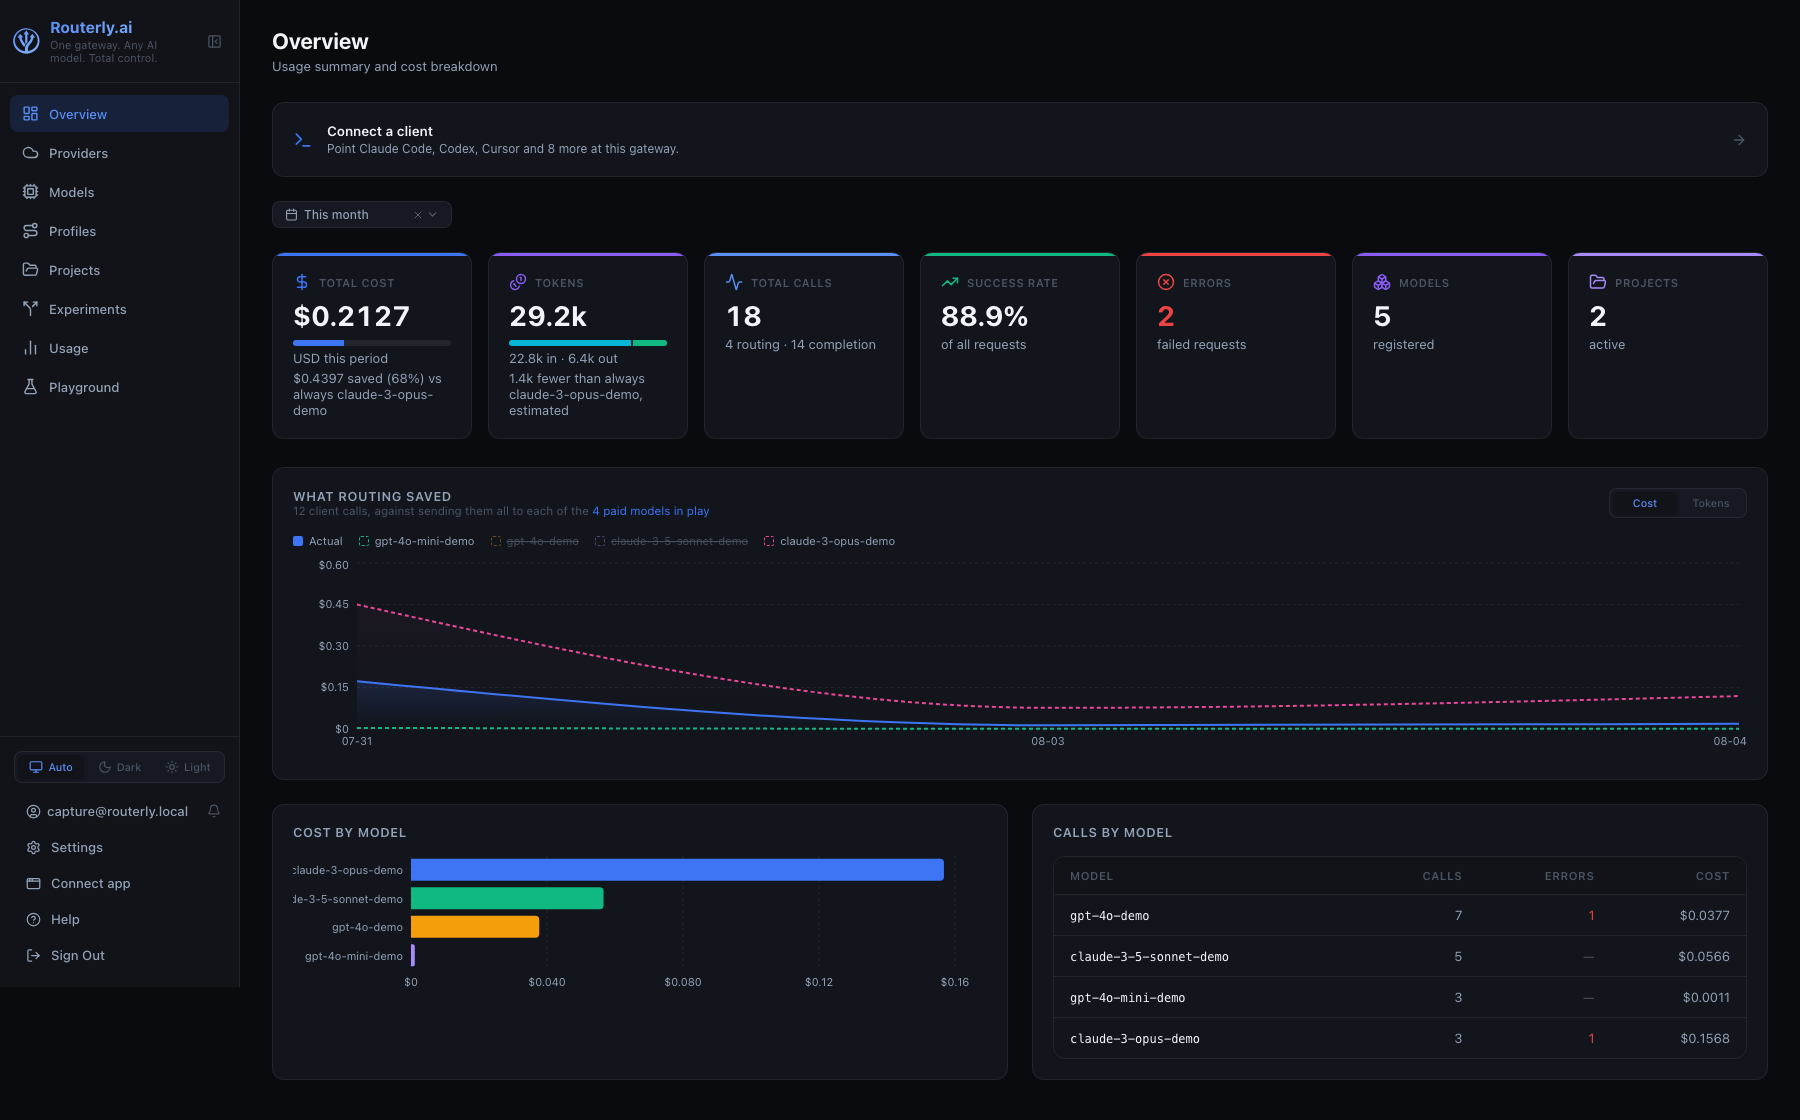Viewport: 1800px width, 1120px height.
Task: Click the Success Rate trending-up icon
Action: tap(950, 282)
